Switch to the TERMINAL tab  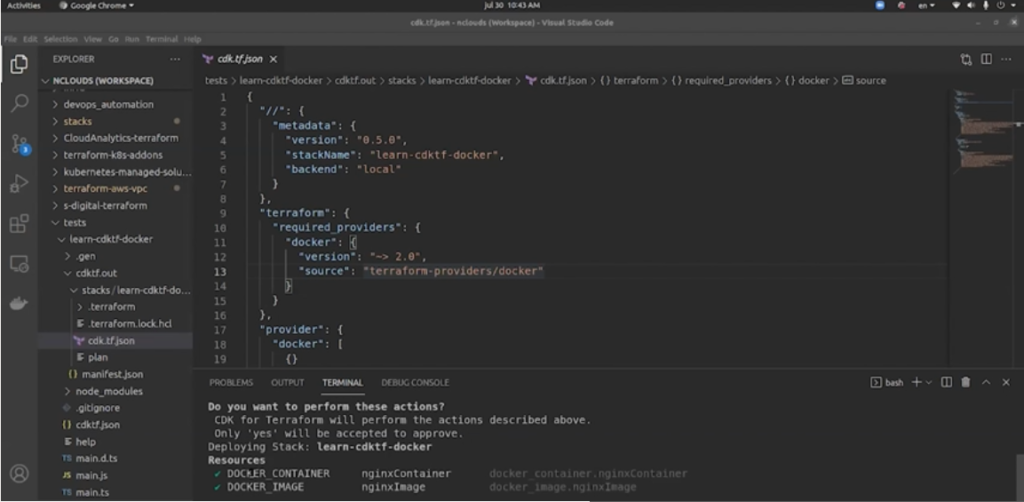point(342,383)
